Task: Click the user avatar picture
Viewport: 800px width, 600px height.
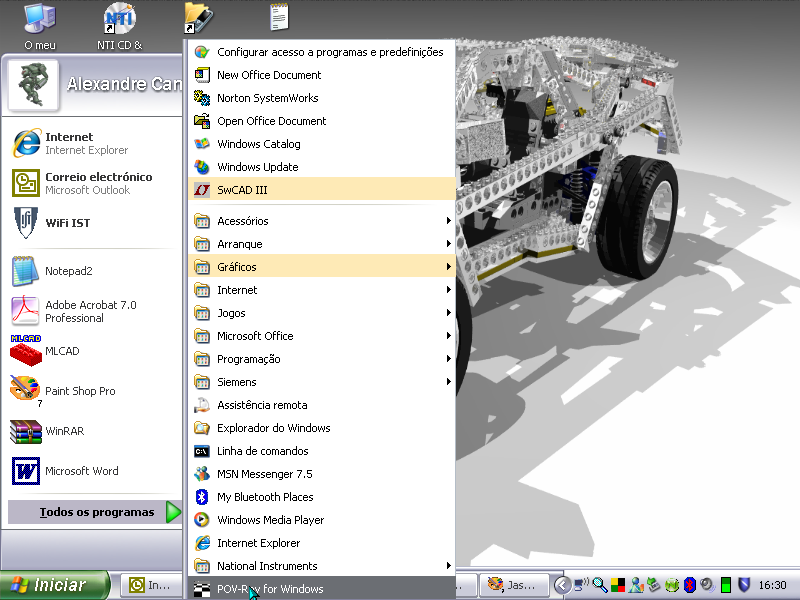Action: click(34, 85)
